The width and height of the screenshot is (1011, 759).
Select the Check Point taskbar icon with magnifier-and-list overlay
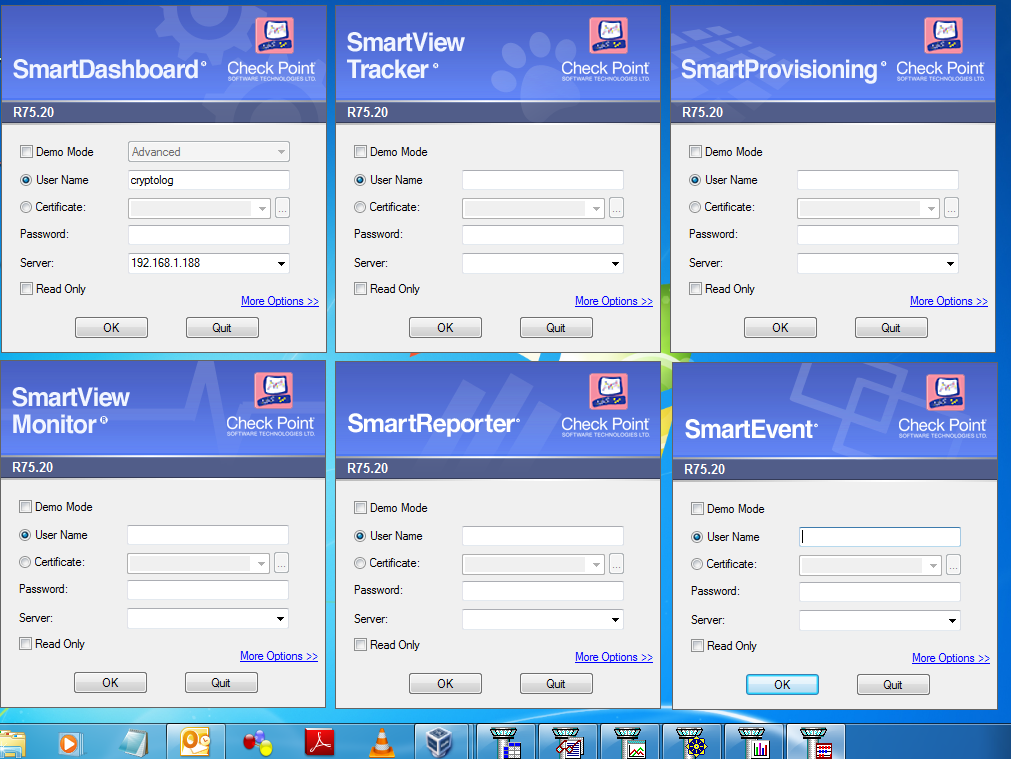[x=567, y=742]
